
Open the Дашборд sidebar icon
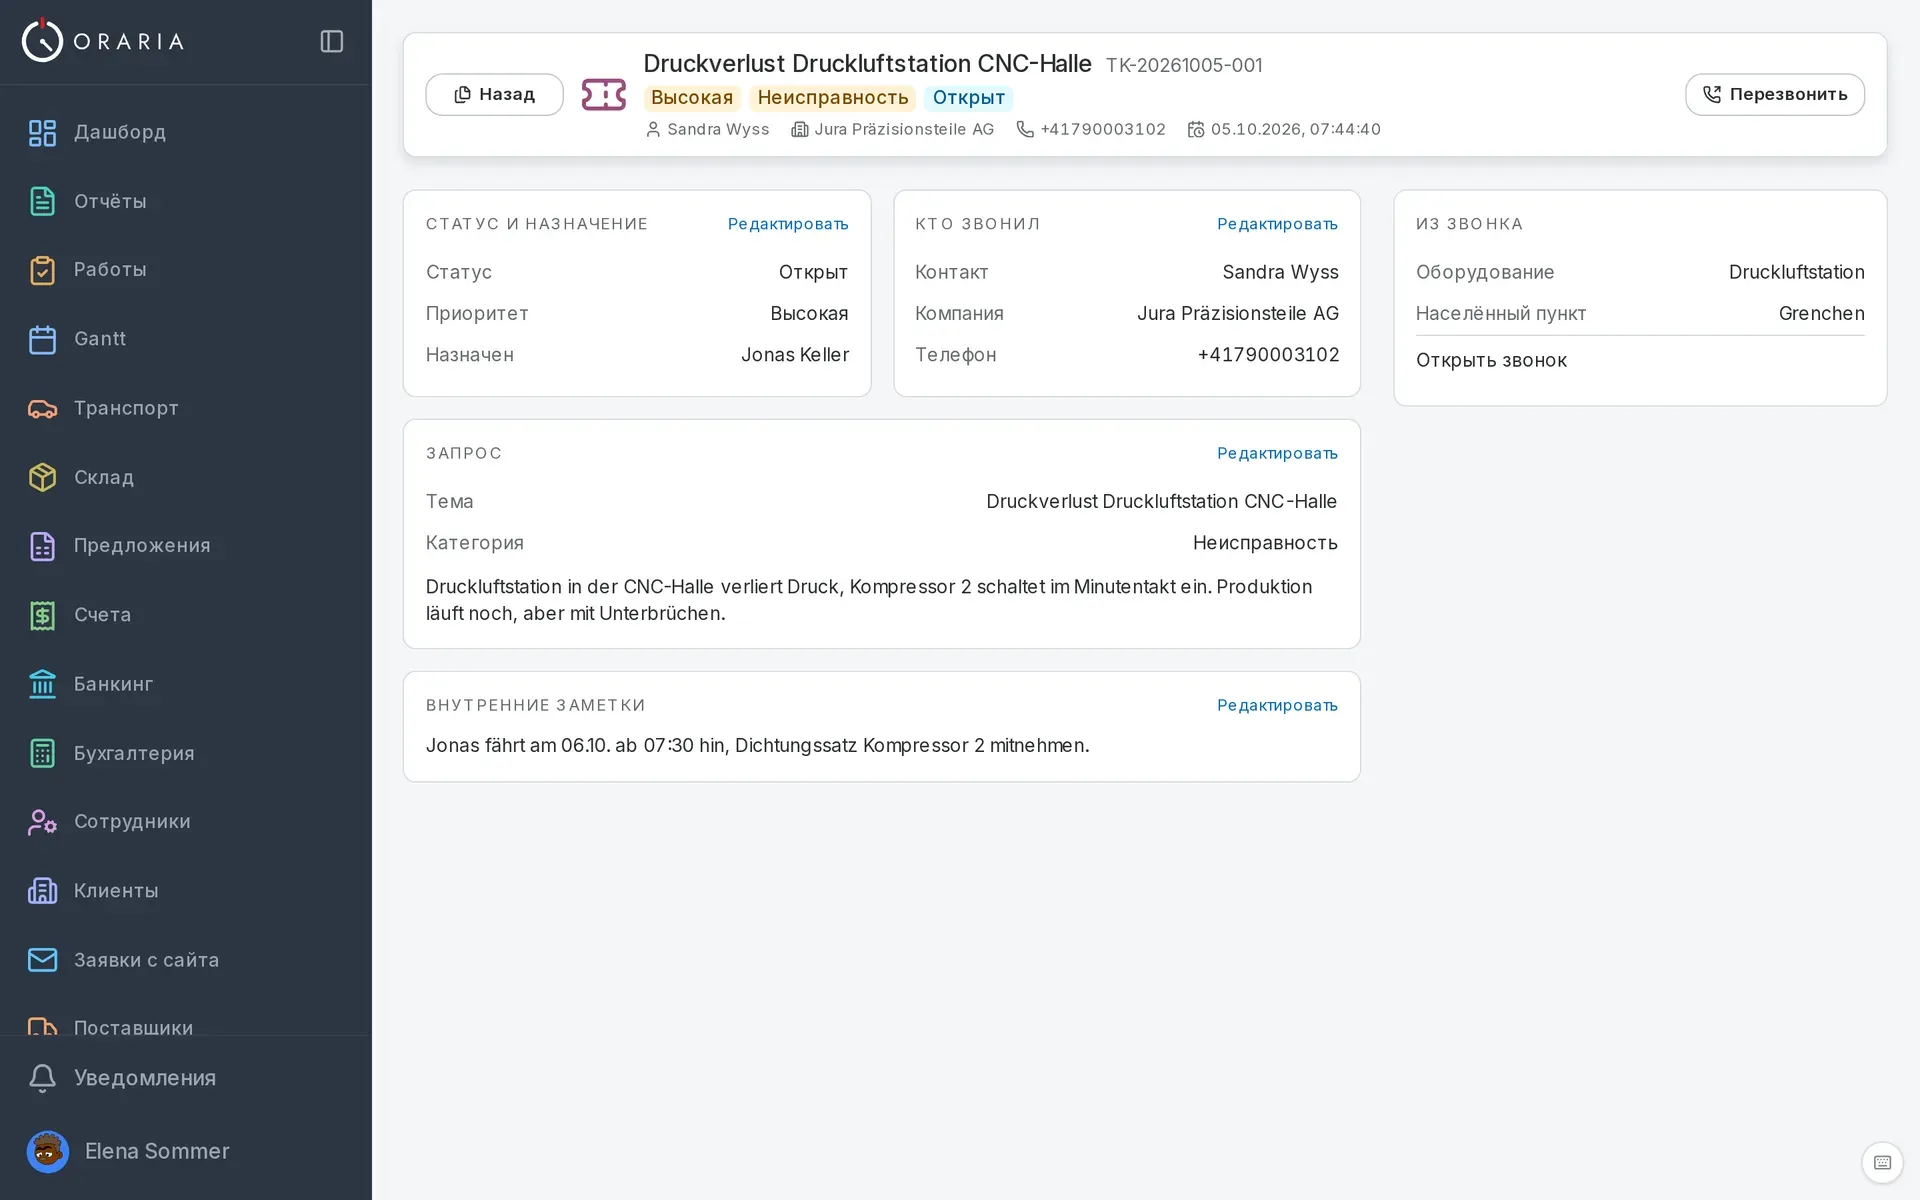42,133
